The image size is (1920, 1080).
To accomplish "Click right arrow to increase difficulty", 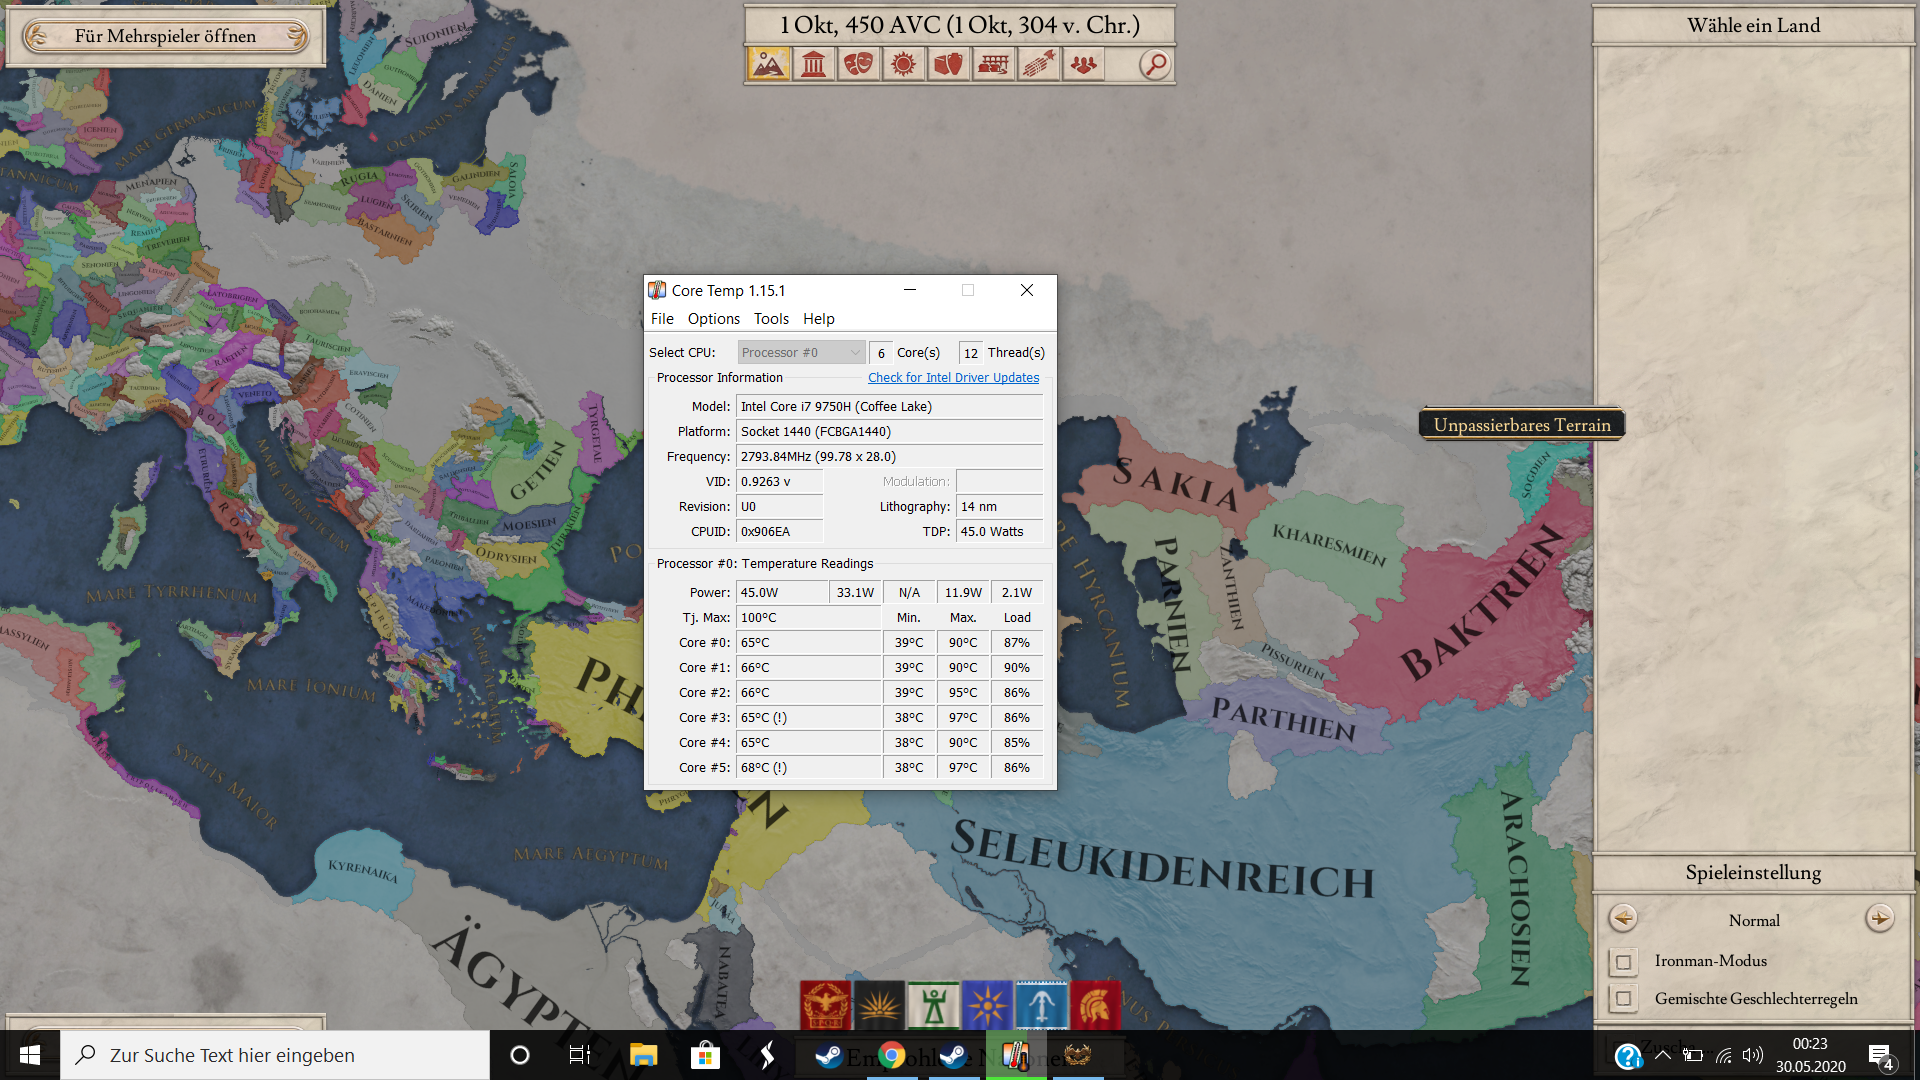I will 1879,918.
